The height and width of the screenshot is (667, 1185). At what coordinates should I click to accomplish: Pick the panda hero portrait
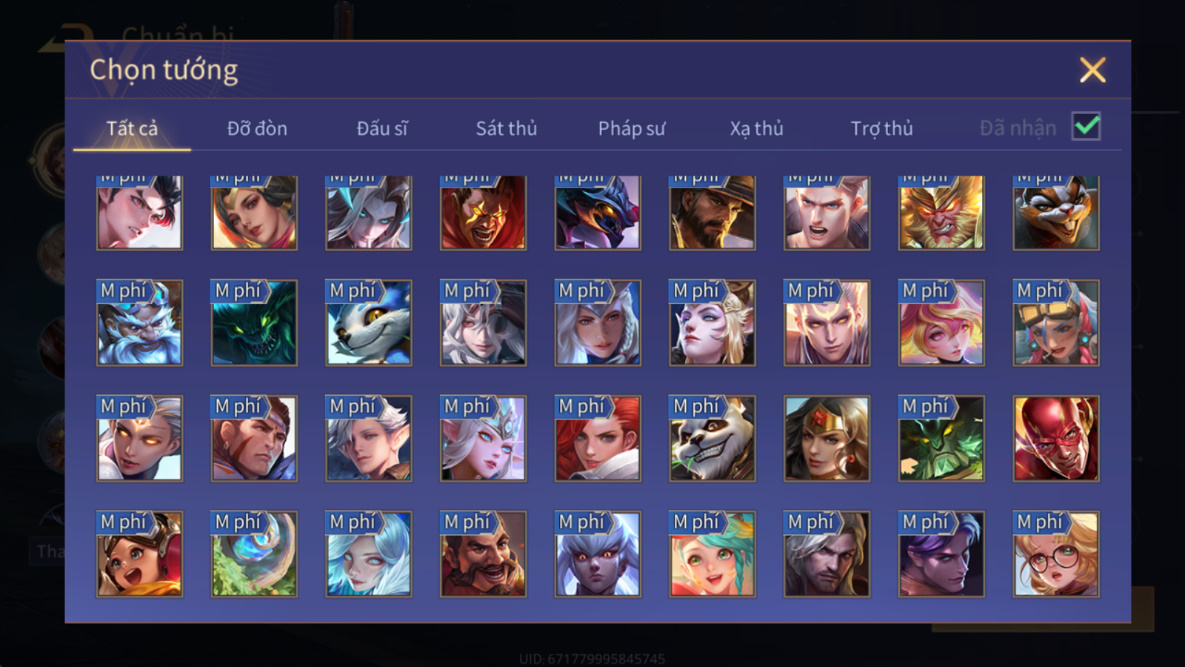tap(712, 438)
